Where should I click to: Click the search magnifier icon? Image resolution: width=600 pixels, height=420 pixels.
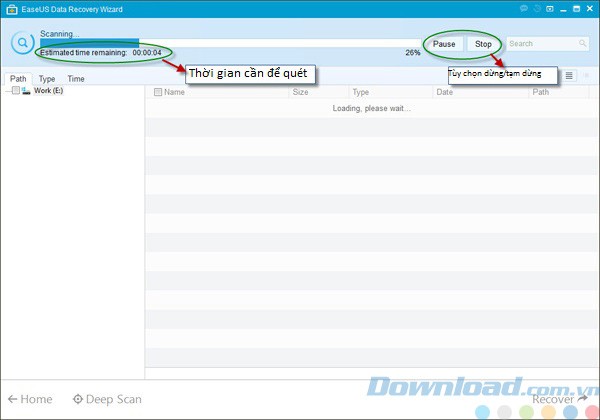pyautogui.click(x=582, y=44)
